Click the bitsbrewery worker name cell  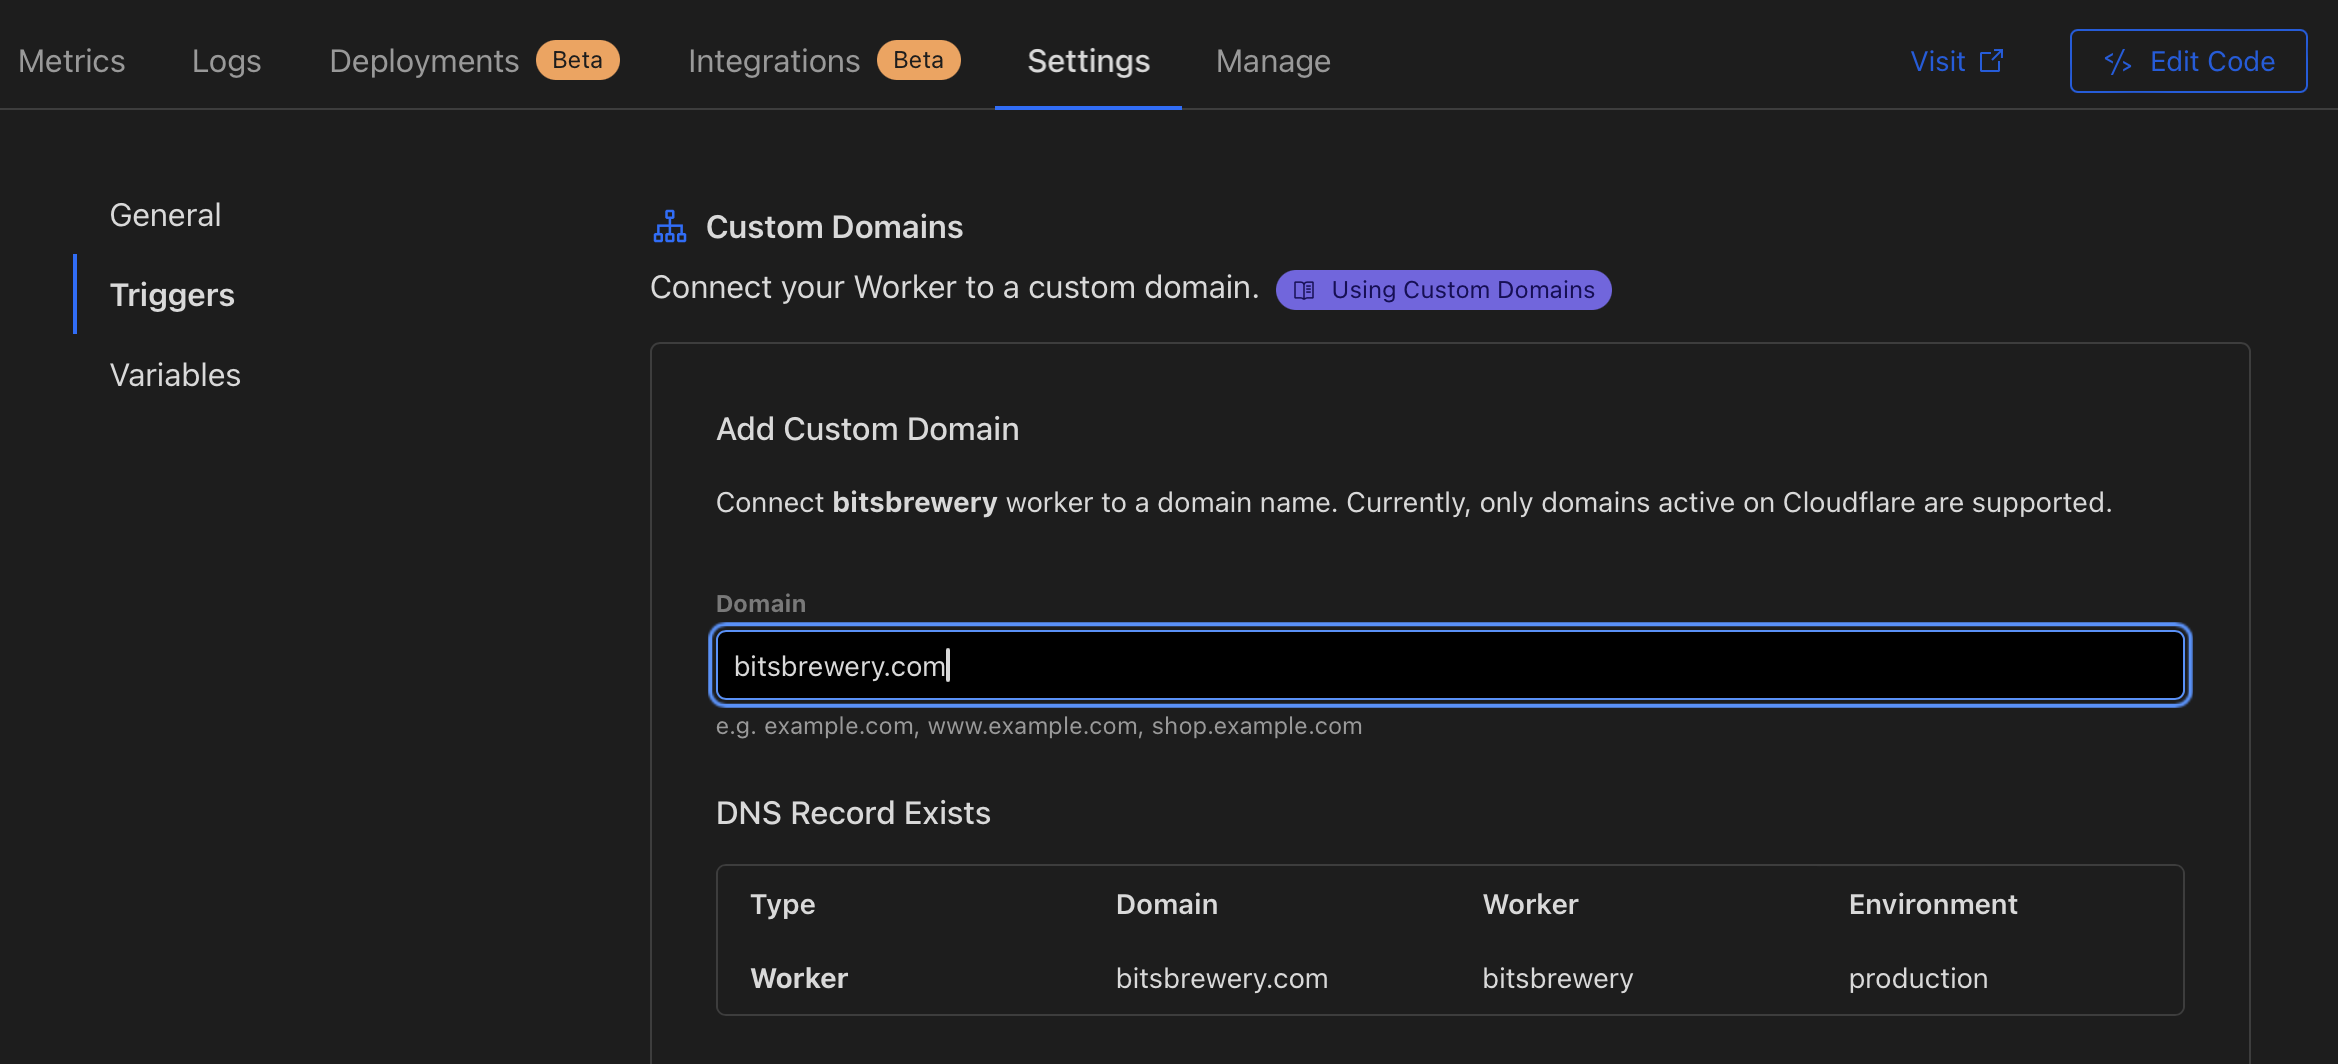tap(1557, 978)
